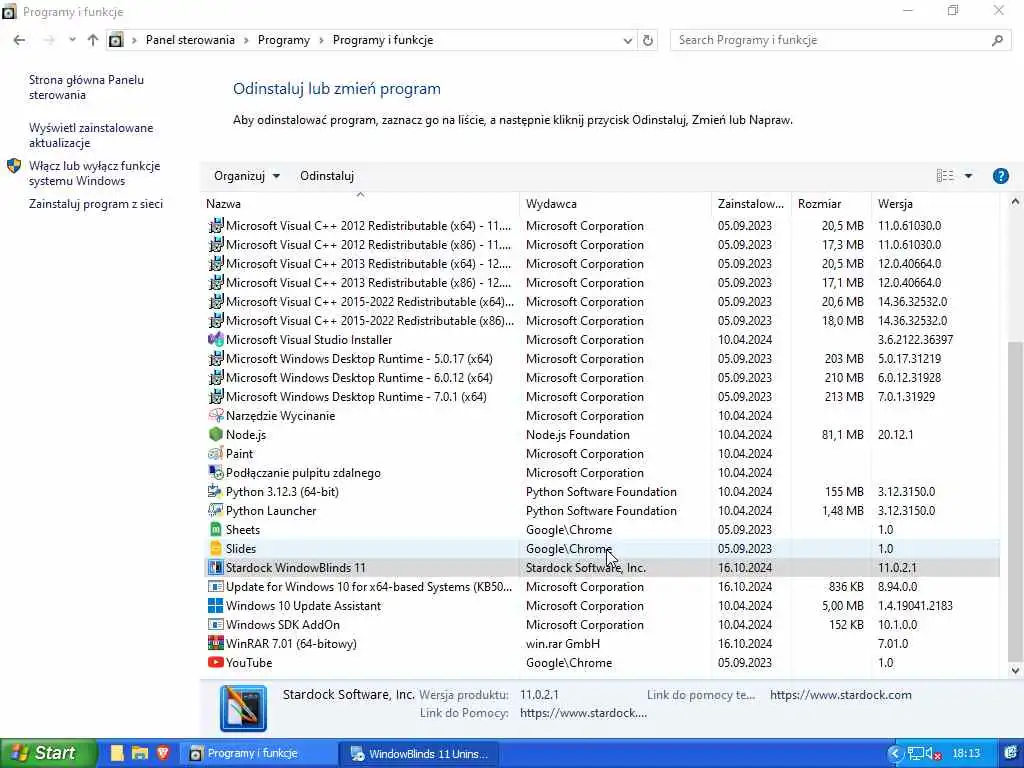Click the taskbar clock showing 18:13
This screenshot has height=768, width=1024.
(966, 754)
